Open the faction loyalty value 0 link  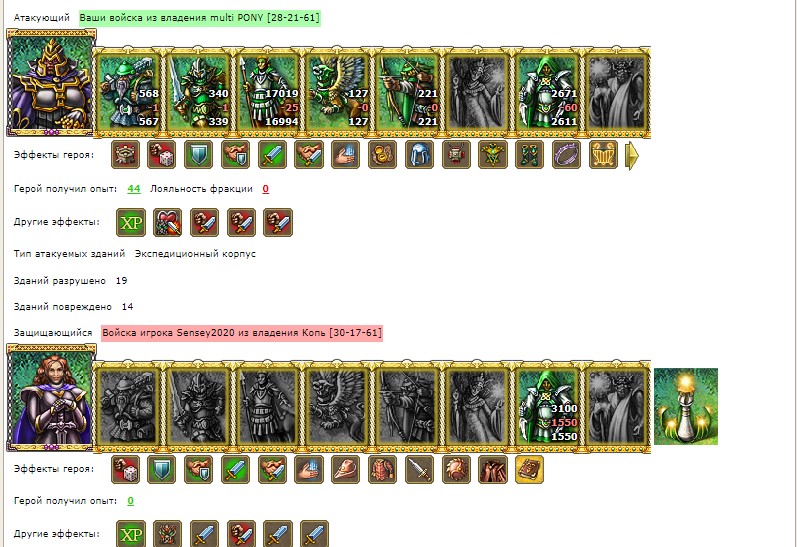tap(265, 189)
